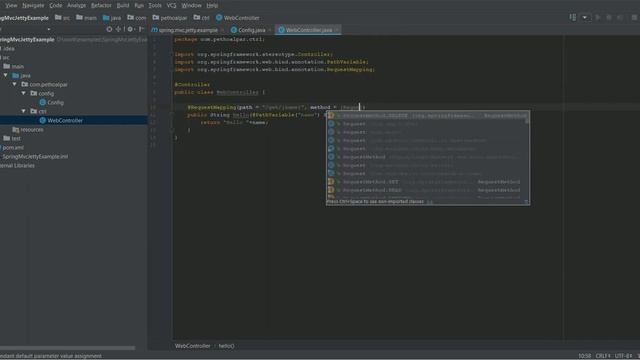Click WebController in bottom editor breadcrumb
Viewport: 640px width, 360px height.
pyautogui.click(x=192, y=346)
